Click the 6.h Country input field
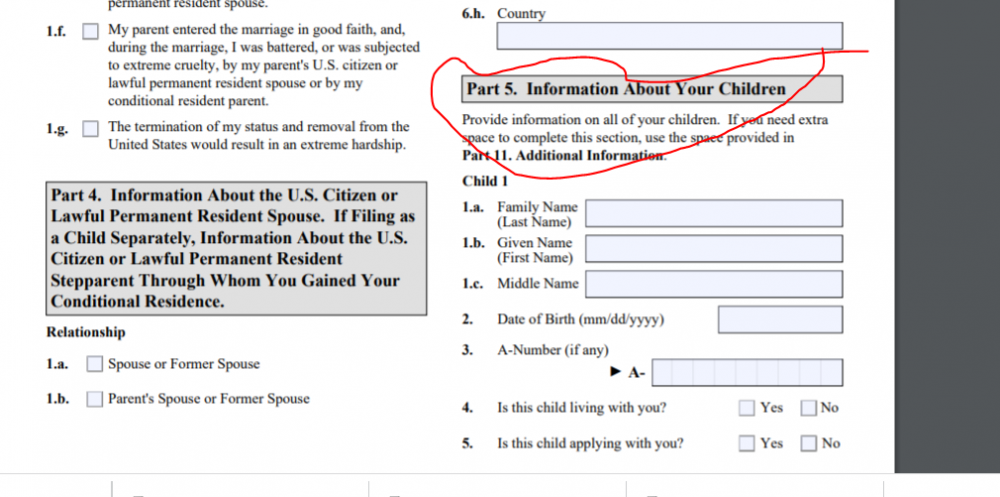Viewport: 1000px width, 497px height. click(x=669, y=36)
